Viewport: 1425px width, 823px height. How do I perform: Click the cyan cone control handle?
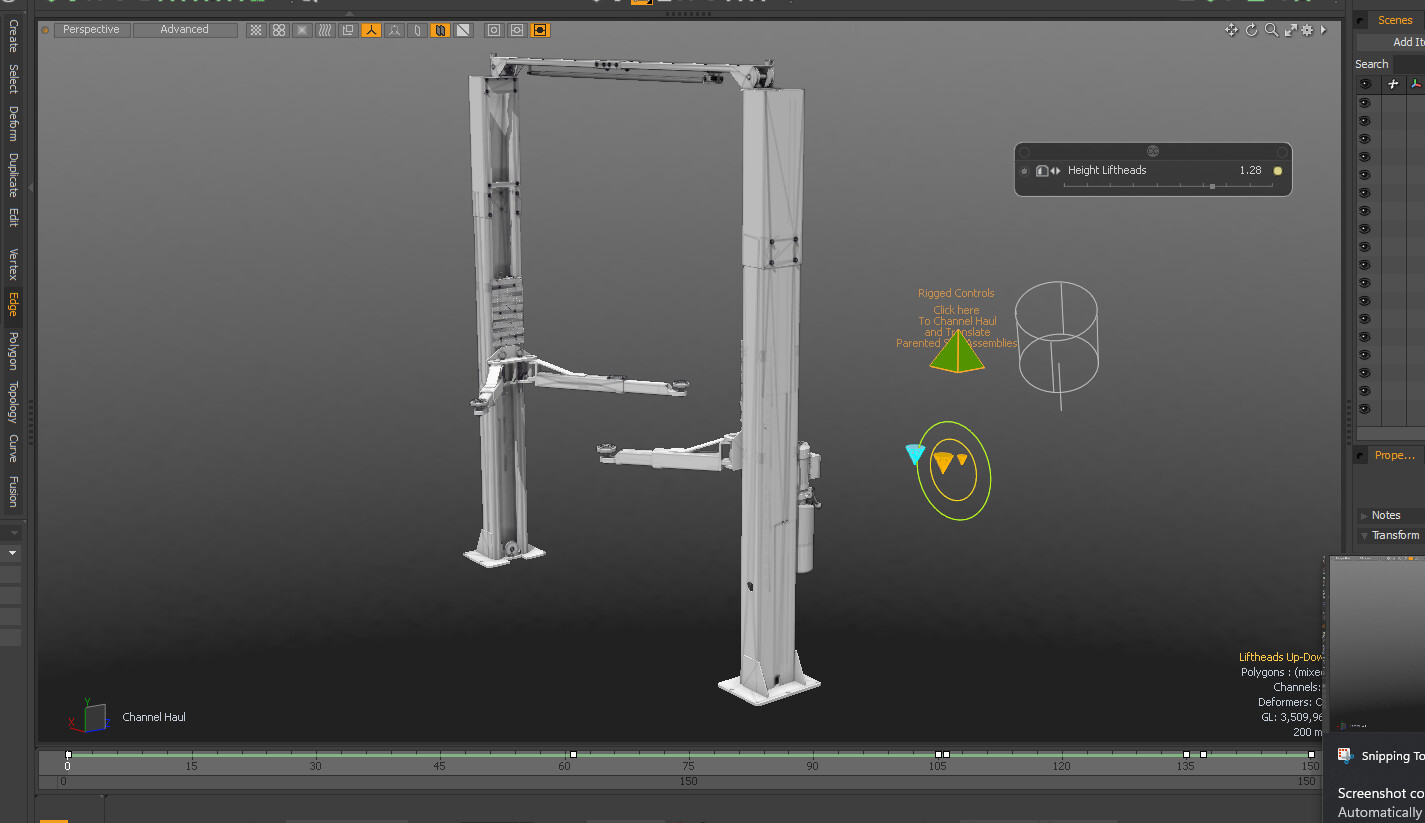coord(915,454)
